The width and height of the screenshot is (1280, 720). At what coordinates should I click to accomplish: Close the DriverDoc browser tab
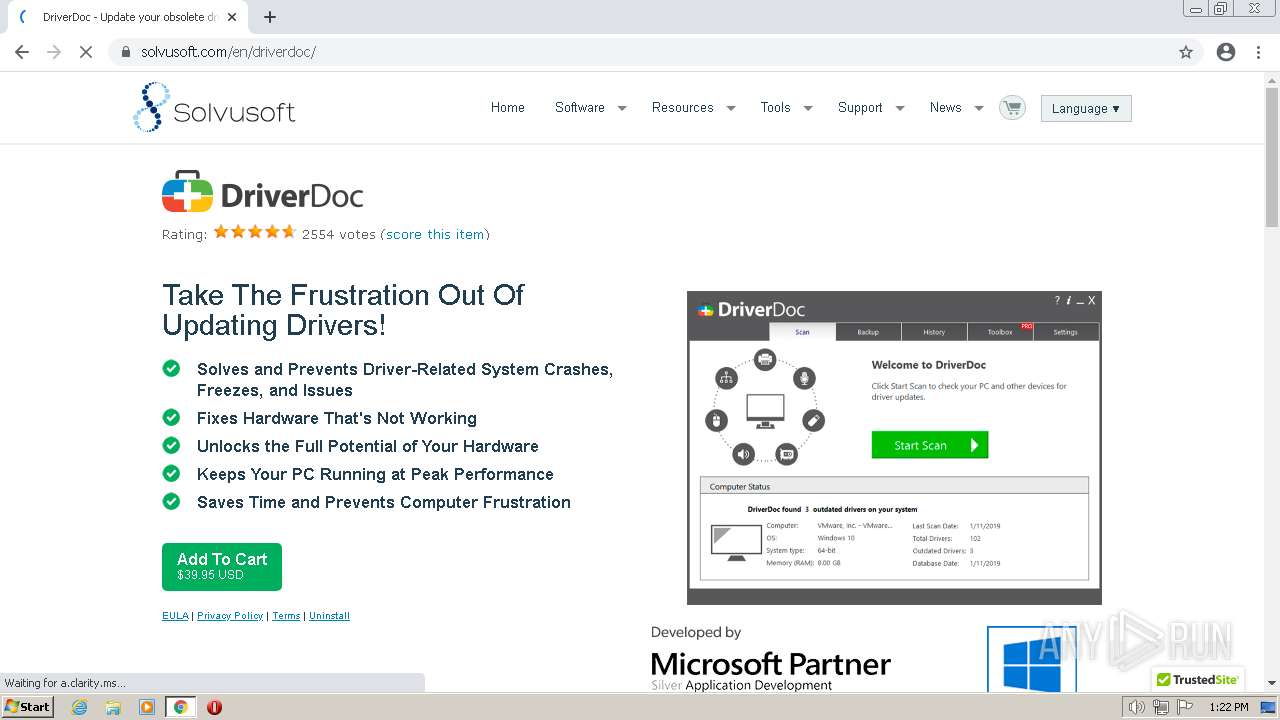[x=233, y=17]
